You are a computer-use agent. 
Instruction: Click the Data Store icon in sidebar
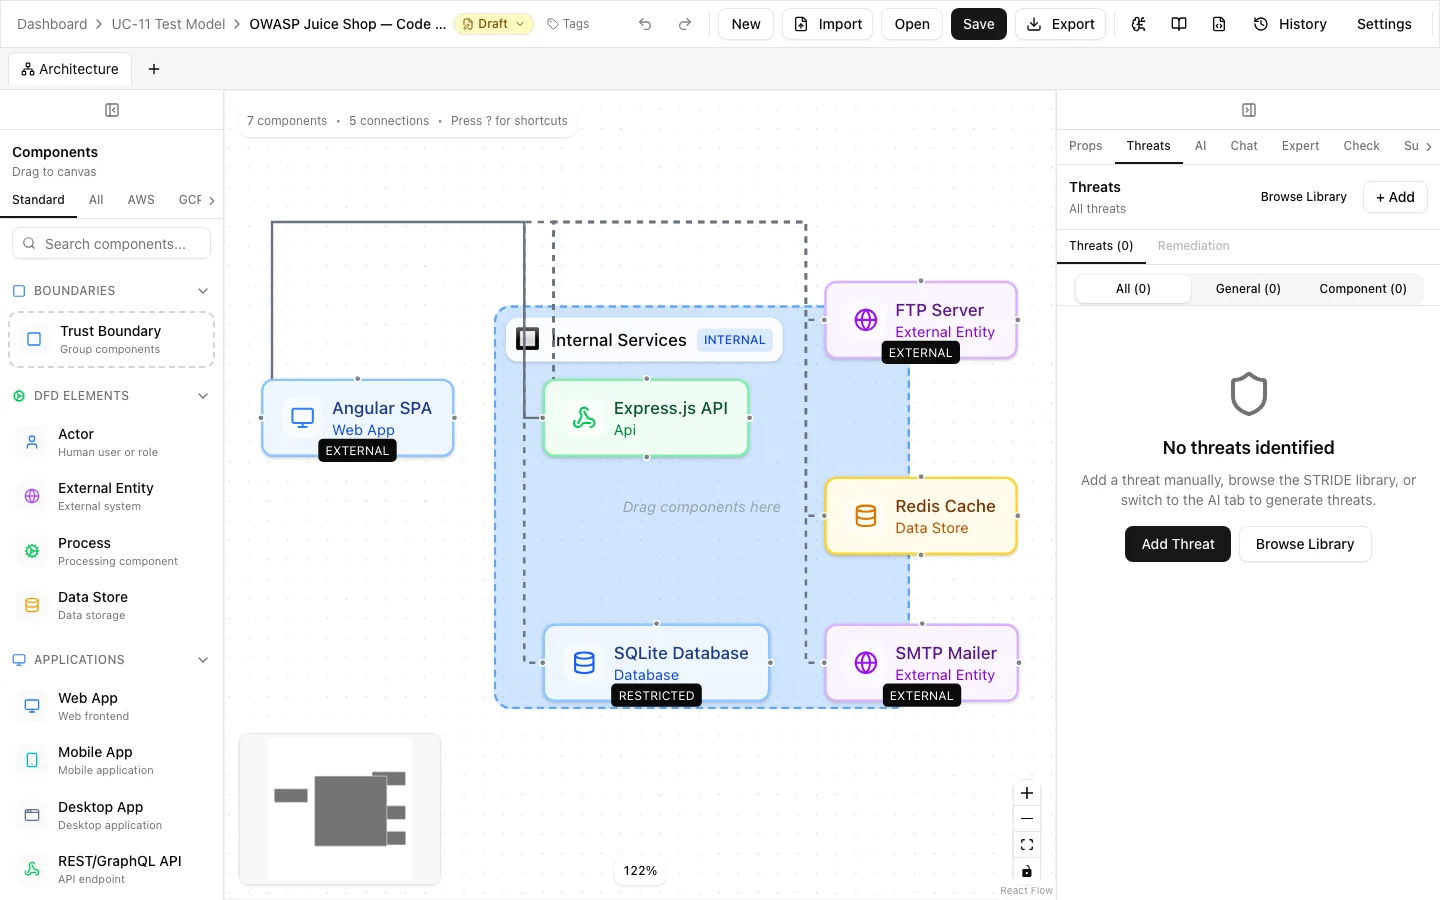[32, 605]
